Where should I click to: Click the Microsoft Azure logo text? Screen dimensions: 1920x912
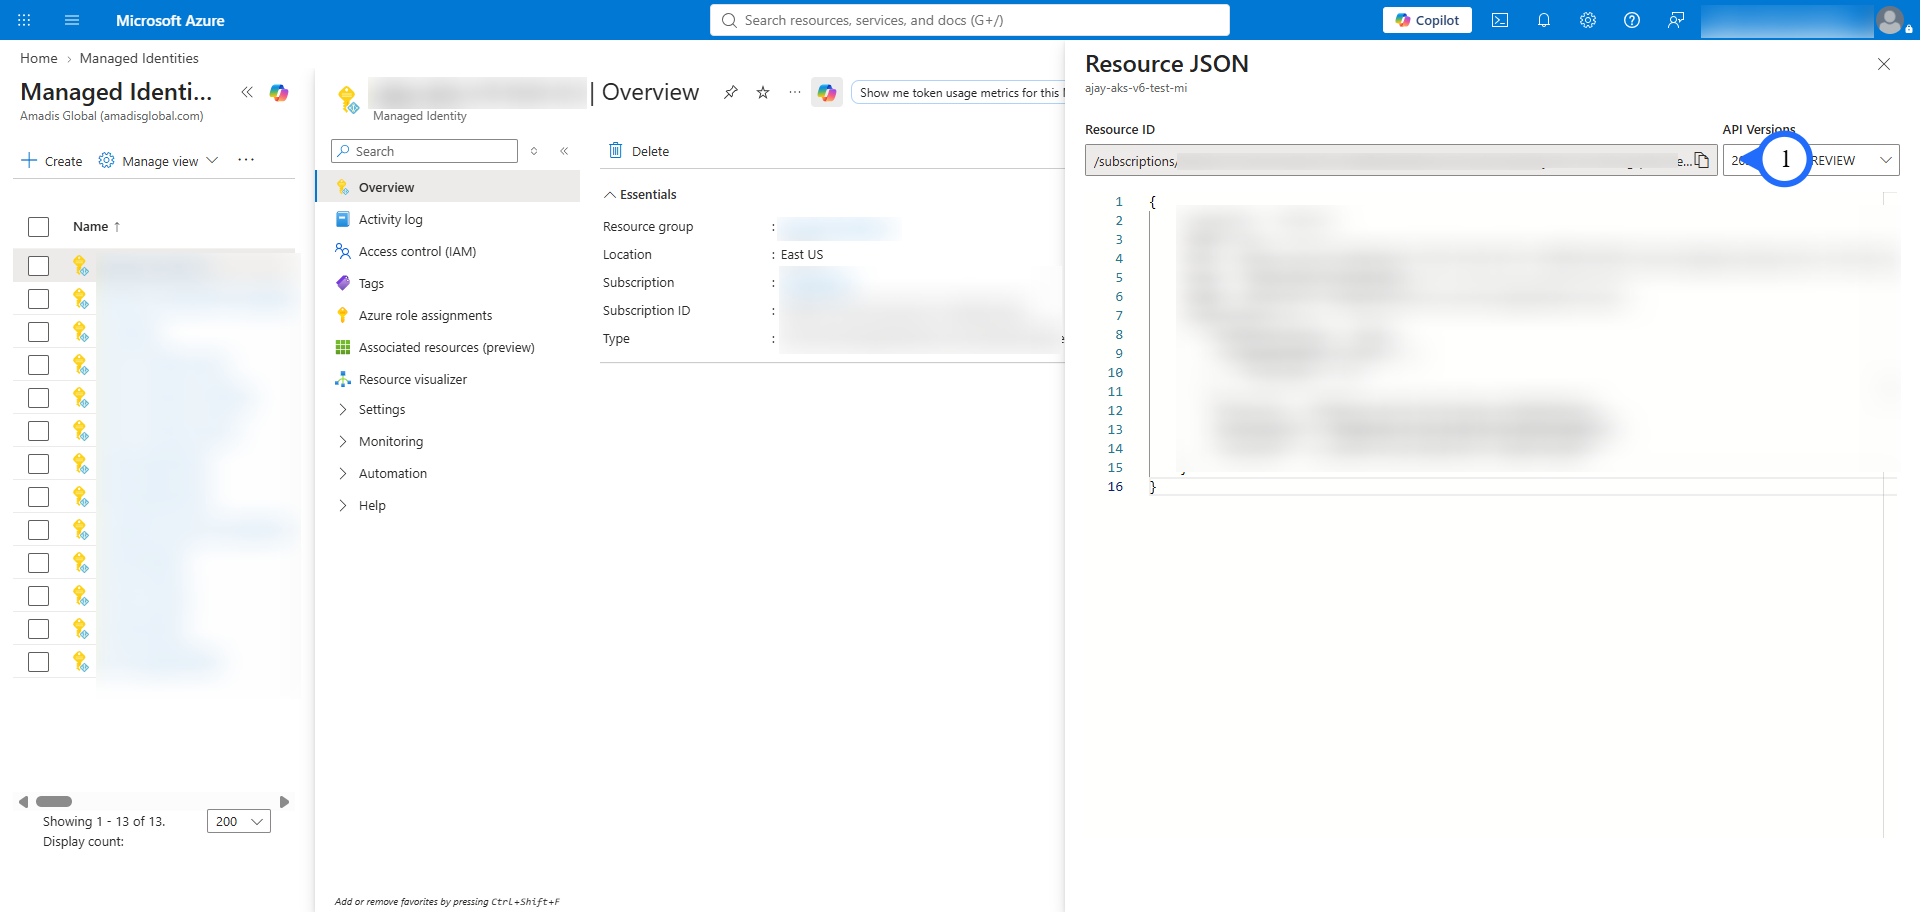tap(170, 20)
